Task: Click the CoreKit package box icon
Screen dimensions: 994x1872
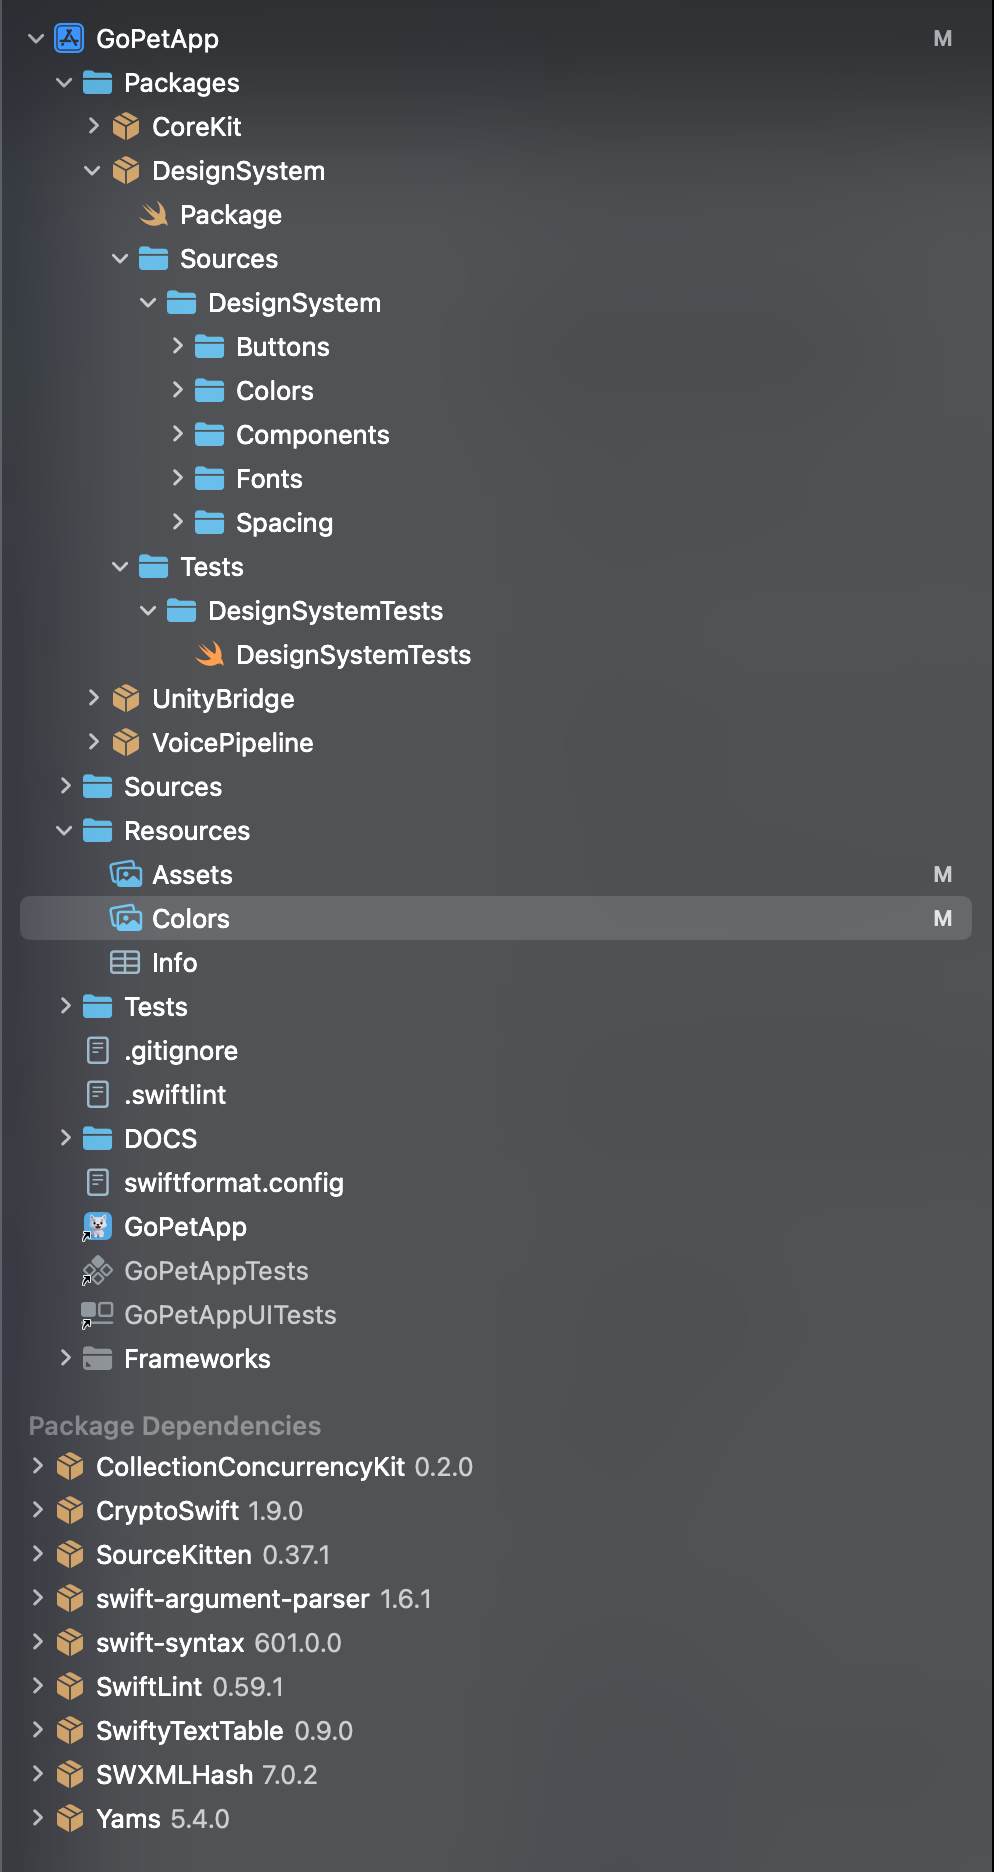Action: [x=126, y=127]
